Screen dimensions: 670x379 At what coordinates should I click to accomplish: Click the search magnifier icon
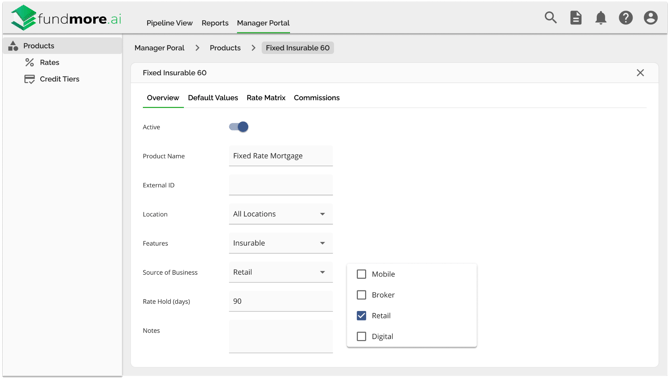(550, 18)
